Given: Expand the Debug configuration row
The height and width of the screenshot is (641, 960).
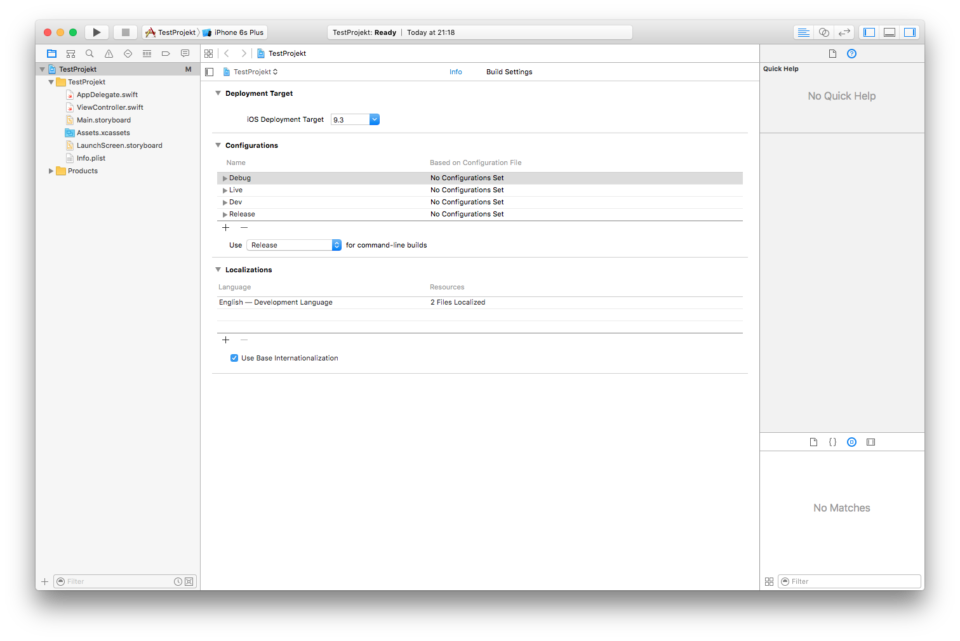Looking at the screenshot, I should 225,178.
